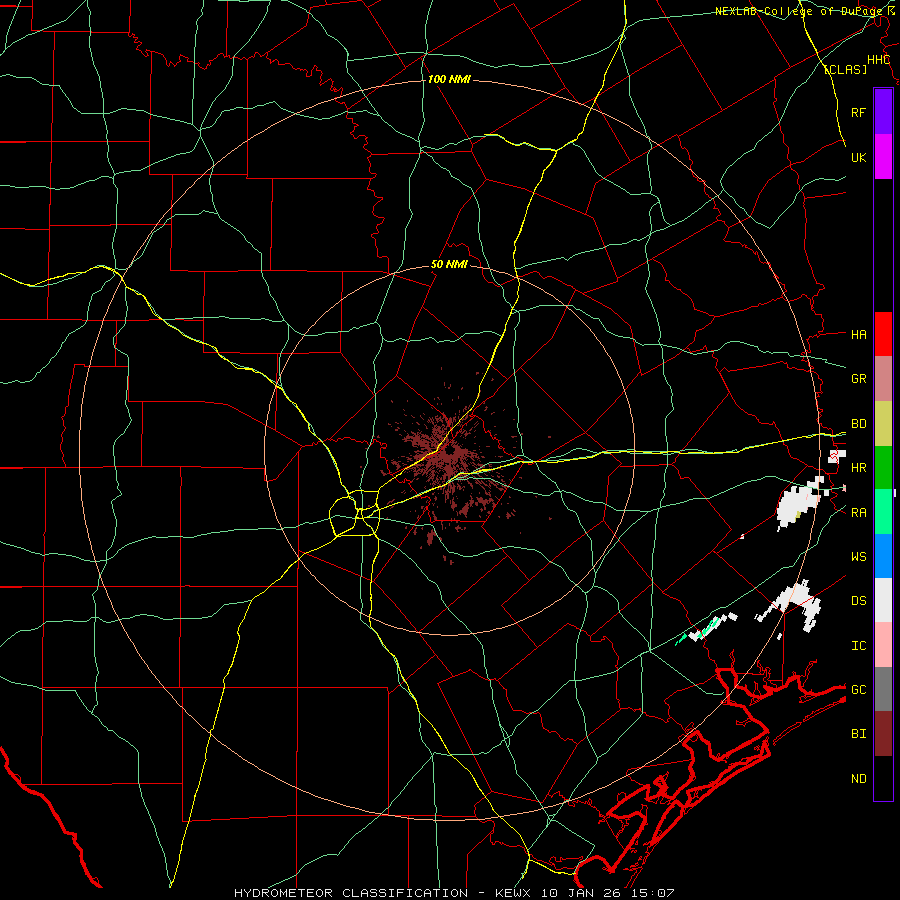Pick the WS blue legend swatch
Viewport: 900px width, 900px height.
(x=883, y=556)
